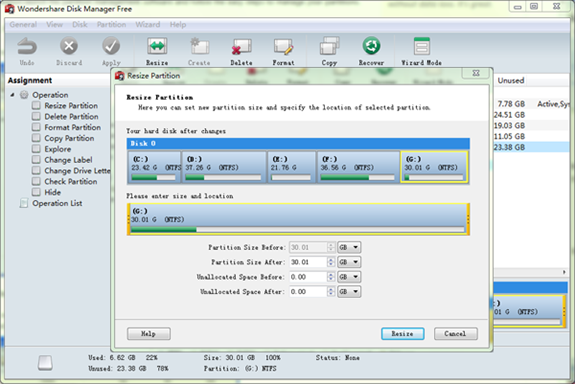The image size is (575, 384).
Task: Open the Wizard menu
Action: 147,25
